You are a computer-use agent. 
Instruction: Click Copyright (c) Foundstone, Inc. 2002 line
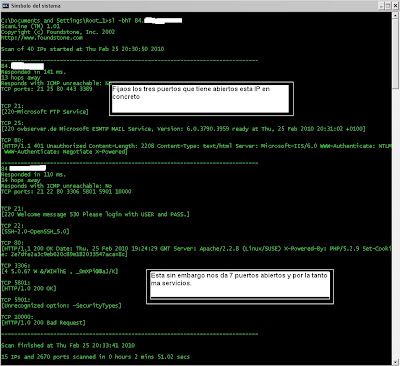(58, 32)
